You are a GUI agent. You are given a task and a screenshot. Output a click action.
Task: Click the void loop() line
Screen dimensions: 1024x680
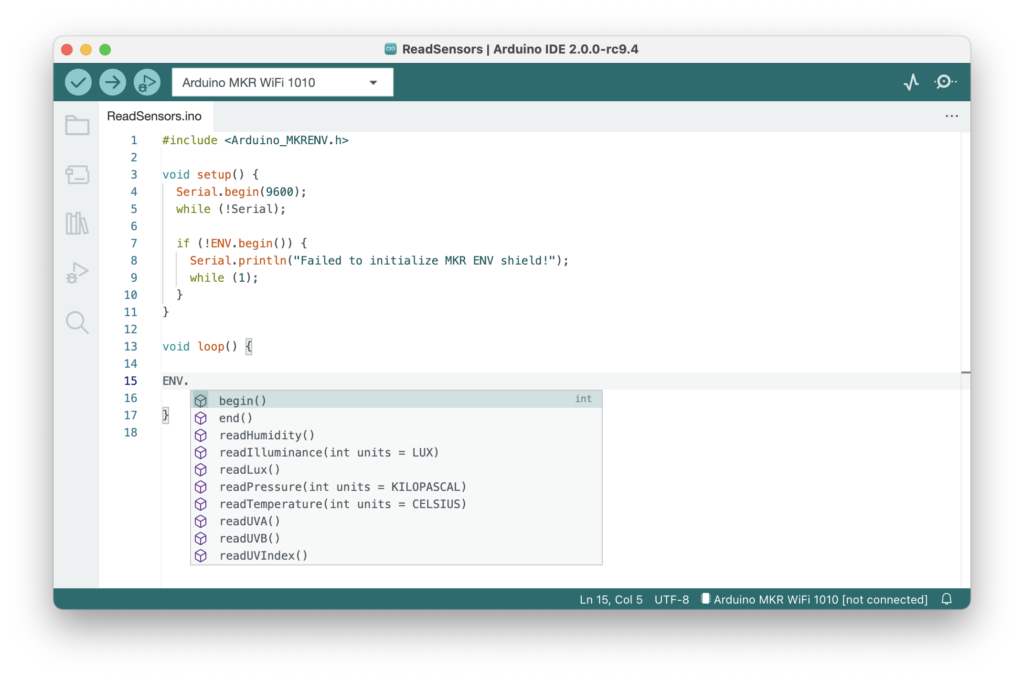[x=207, y=346]
